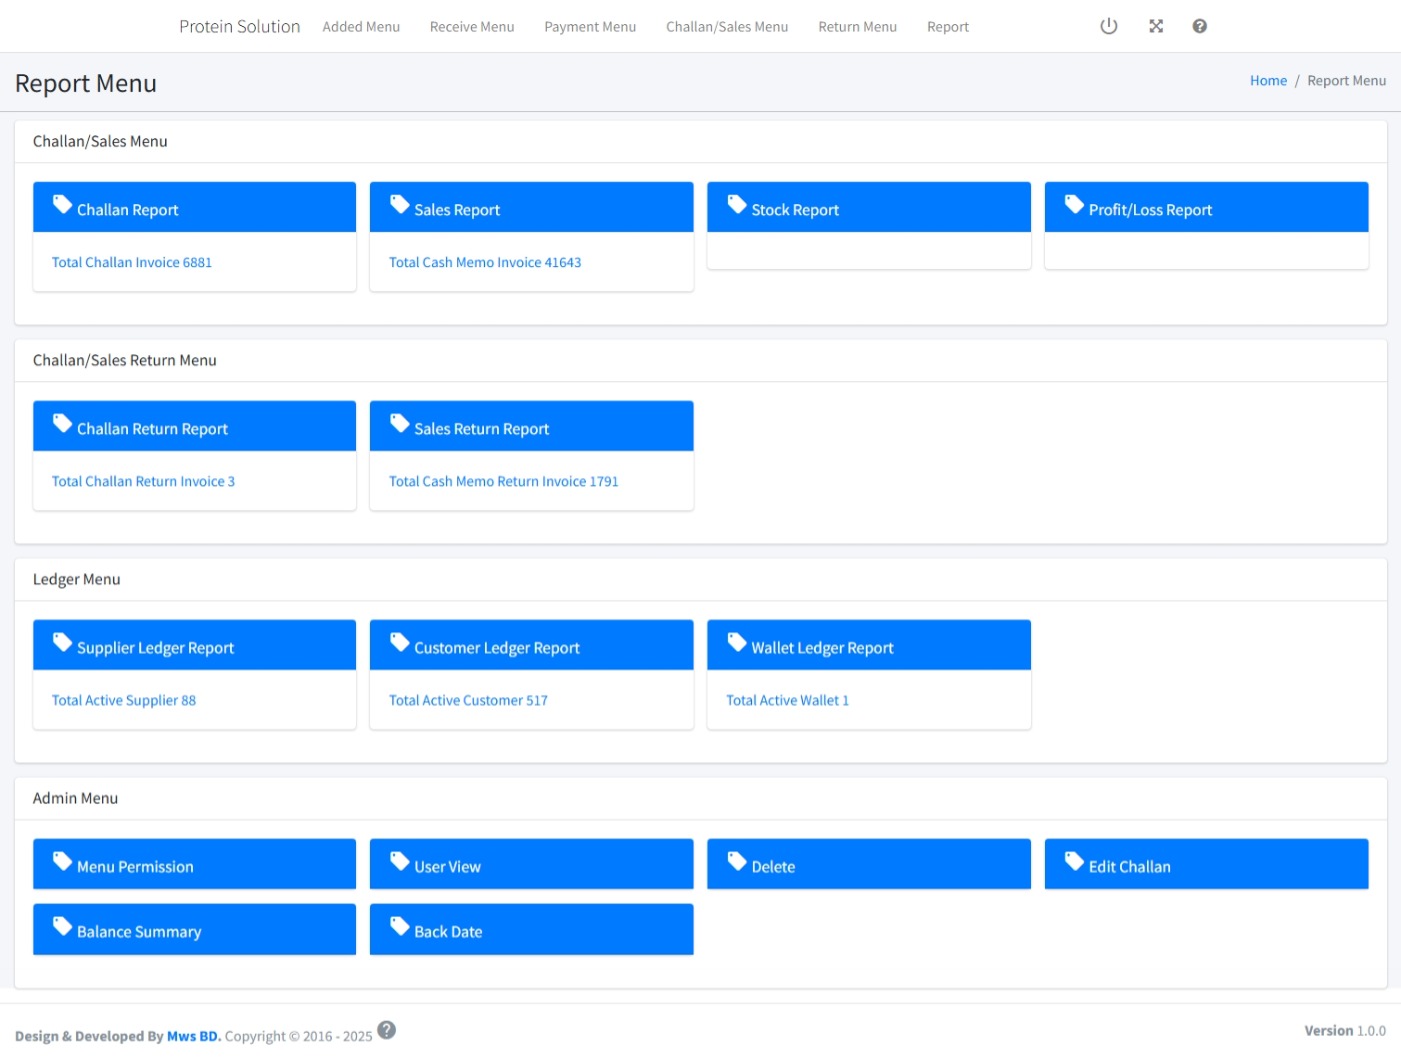Select the Report item in top navigation
This screenshot has height=1060, width=1401.
(947, 27)
